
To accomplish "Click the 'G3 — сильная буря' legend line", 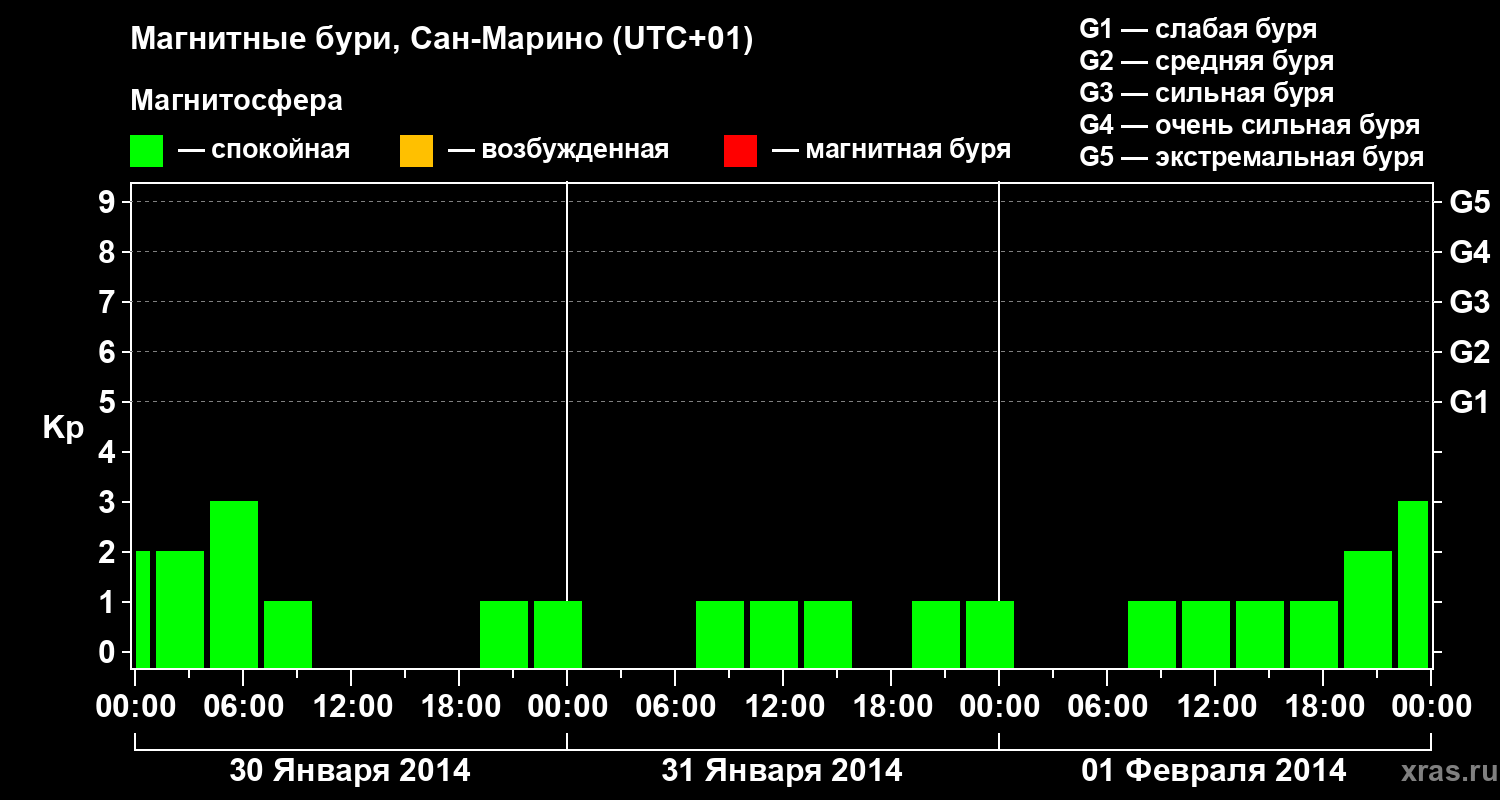I will point(1207,93).
